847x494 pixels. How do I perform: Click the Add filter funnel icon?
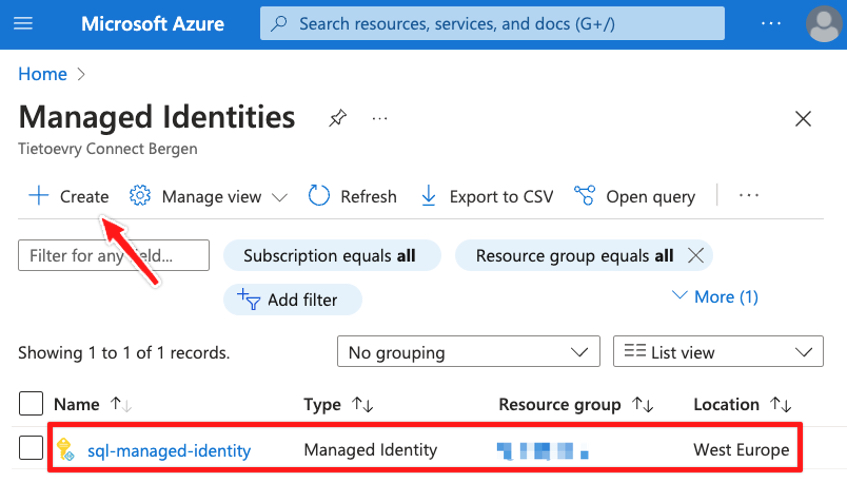tap(249, 299)
